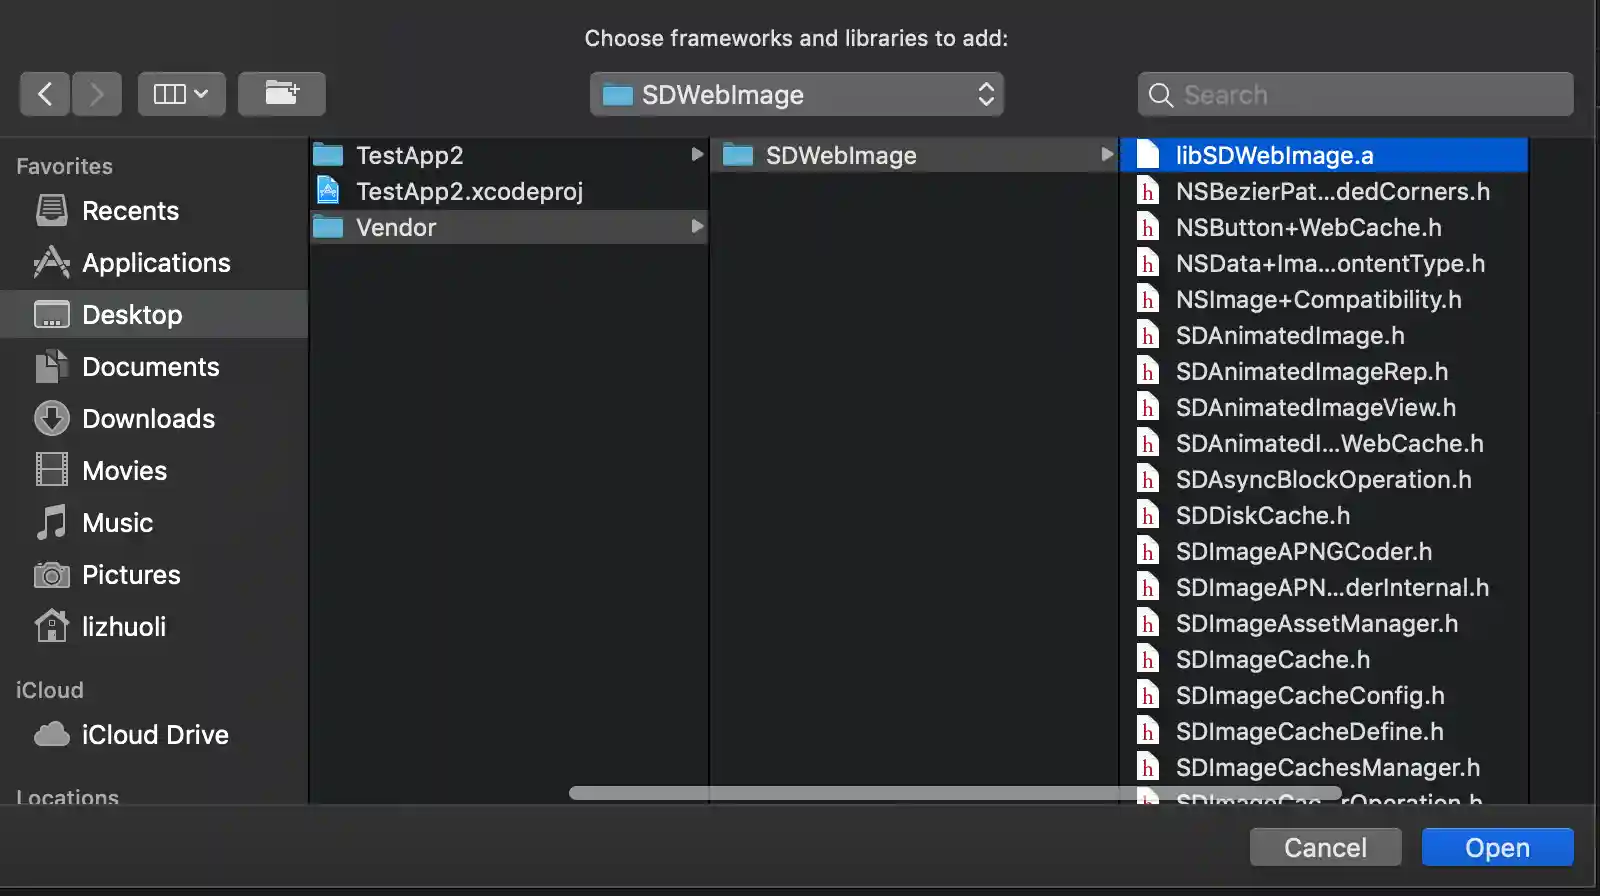
Task: Go to Downloads in the sidebar
Action: [148, 419]
